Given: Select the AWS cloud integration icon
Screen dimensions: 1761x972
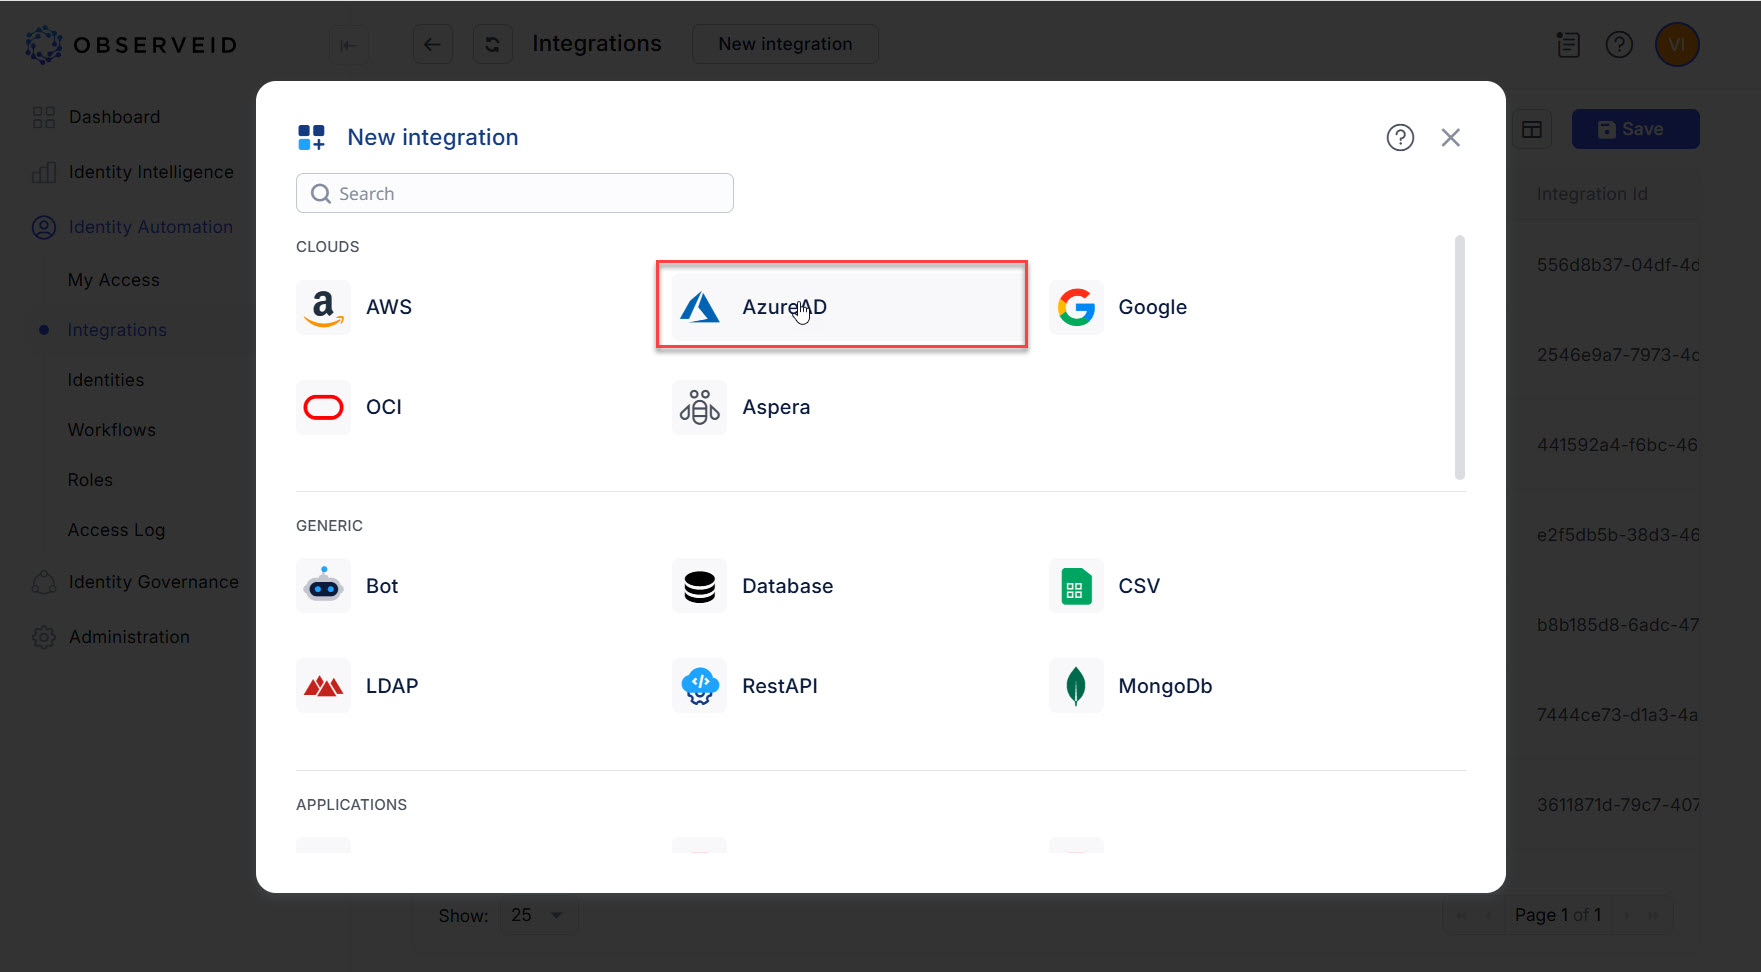Looking at the screenshot, I should (x=323, y=307).
